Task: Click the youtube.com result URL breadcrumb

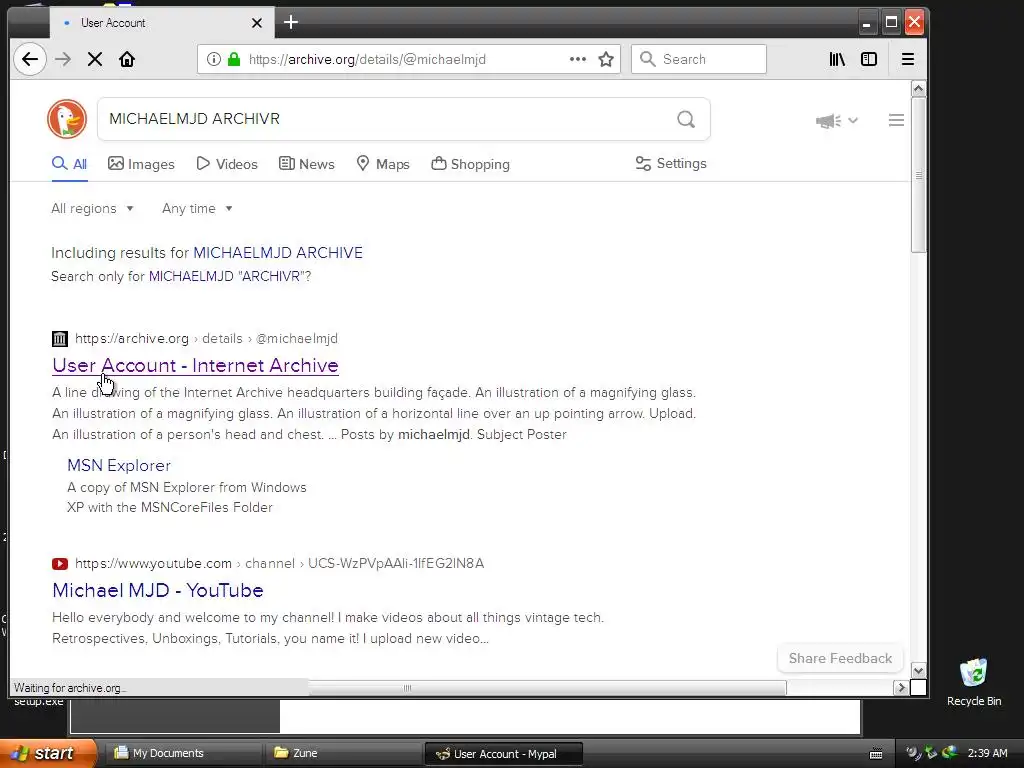Action: pyautogui.click(x=280, y=564)
